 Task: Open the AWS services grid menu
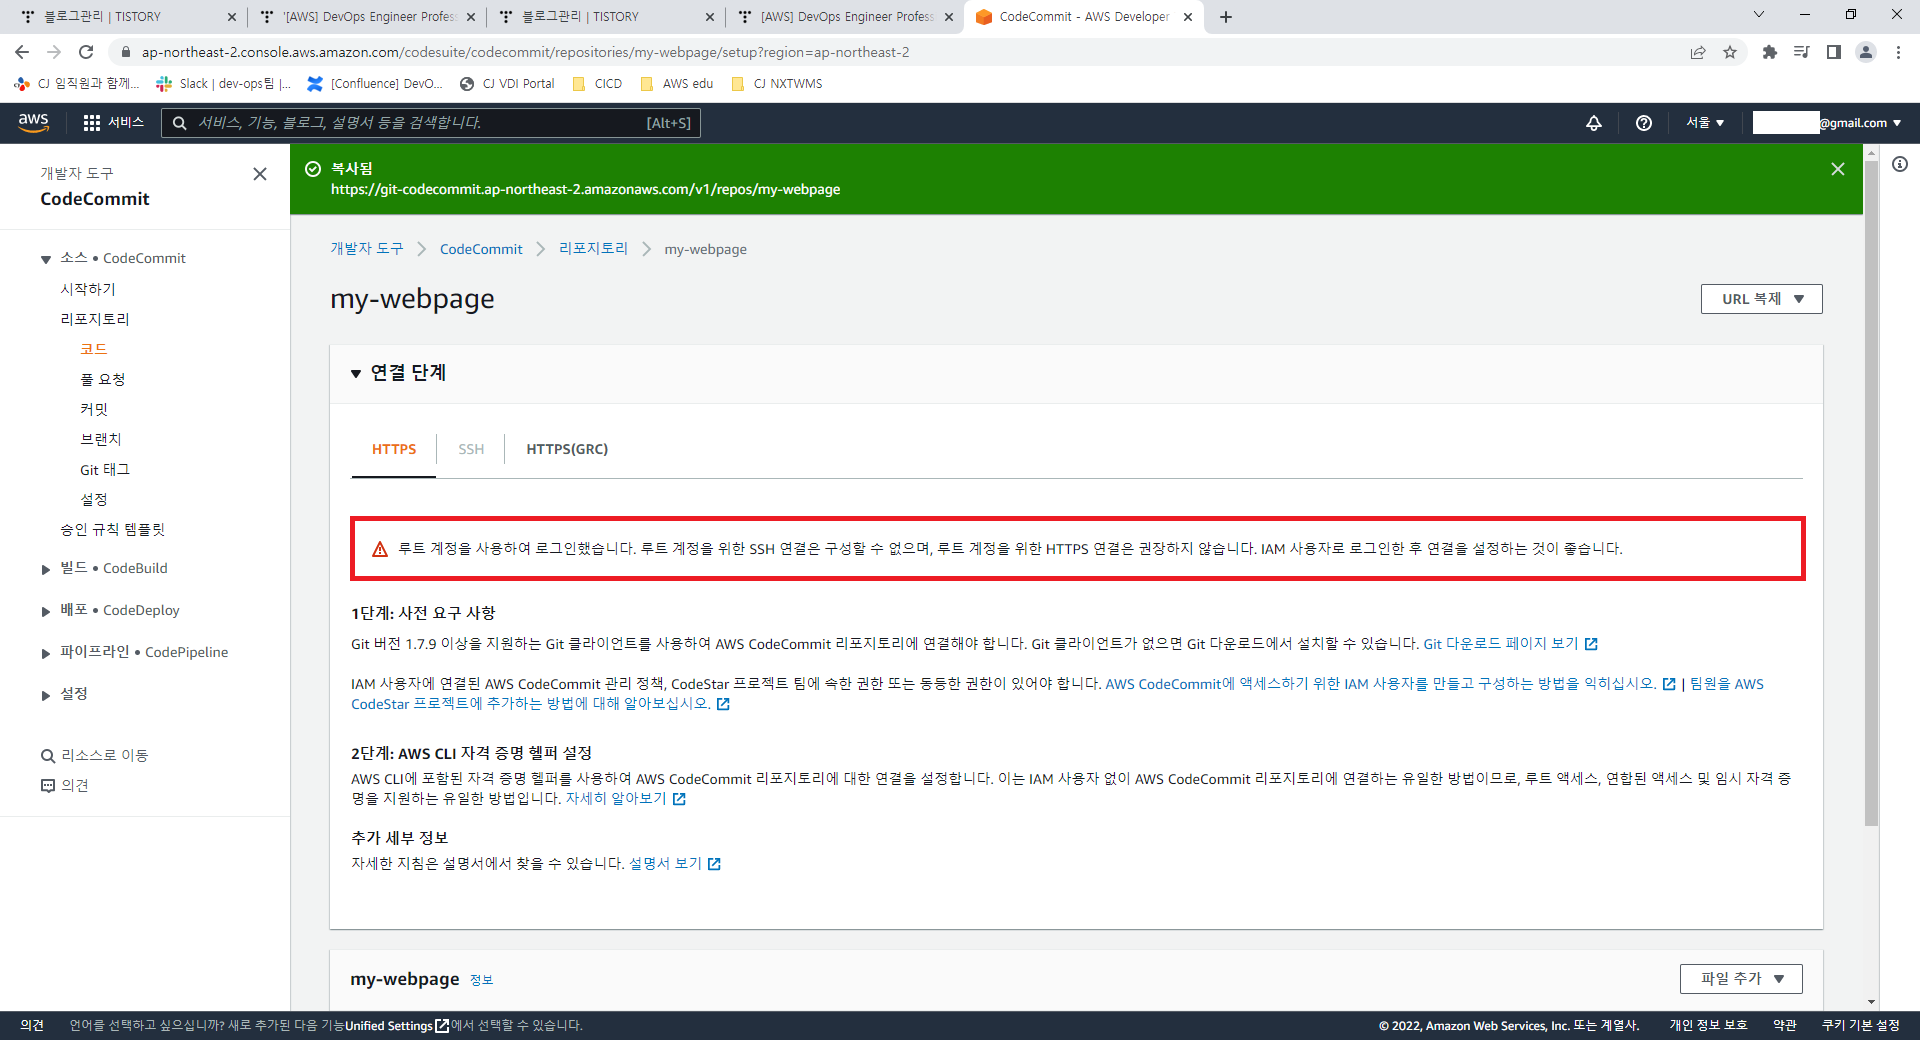[x=92, y=122]
